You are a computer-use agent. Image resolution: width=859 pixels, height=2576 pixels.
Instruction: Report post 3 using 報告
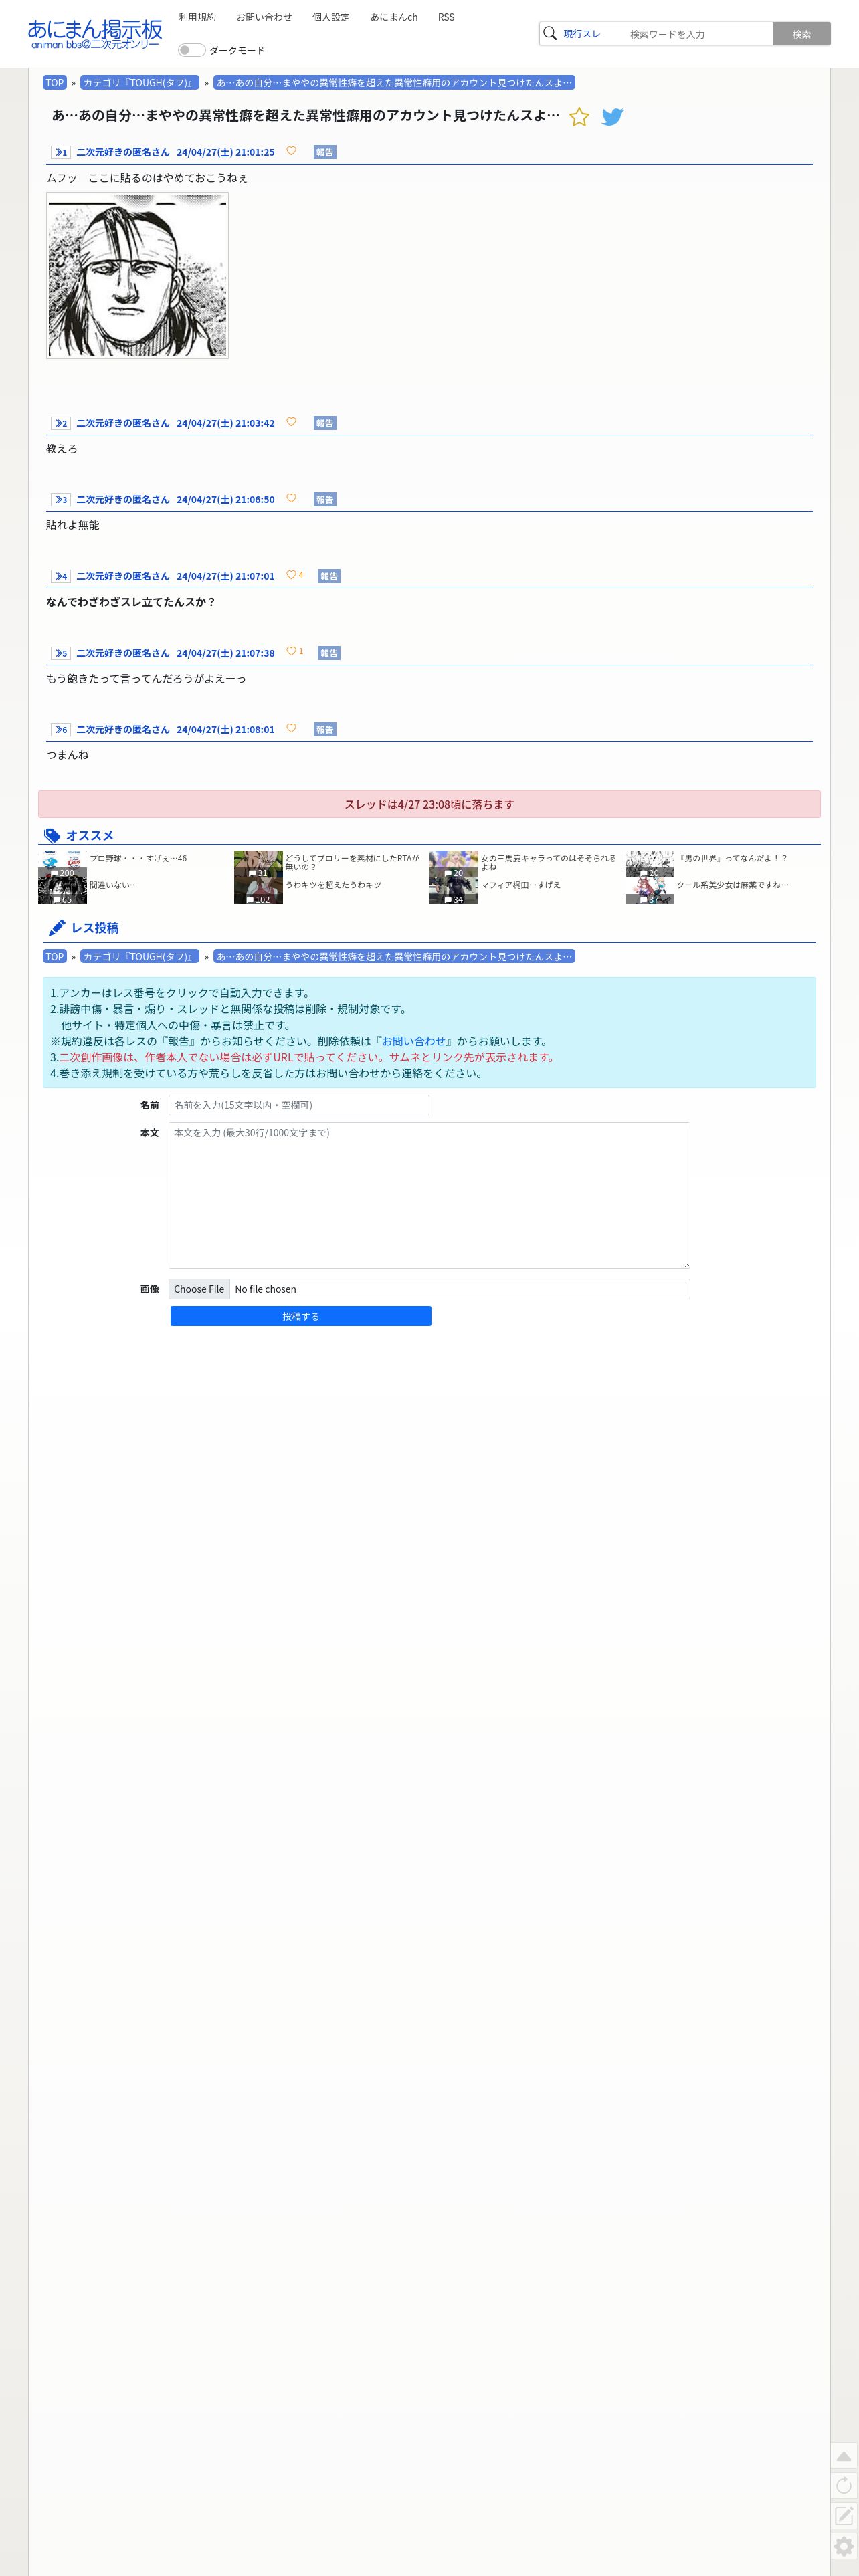[x=325, y=499]
